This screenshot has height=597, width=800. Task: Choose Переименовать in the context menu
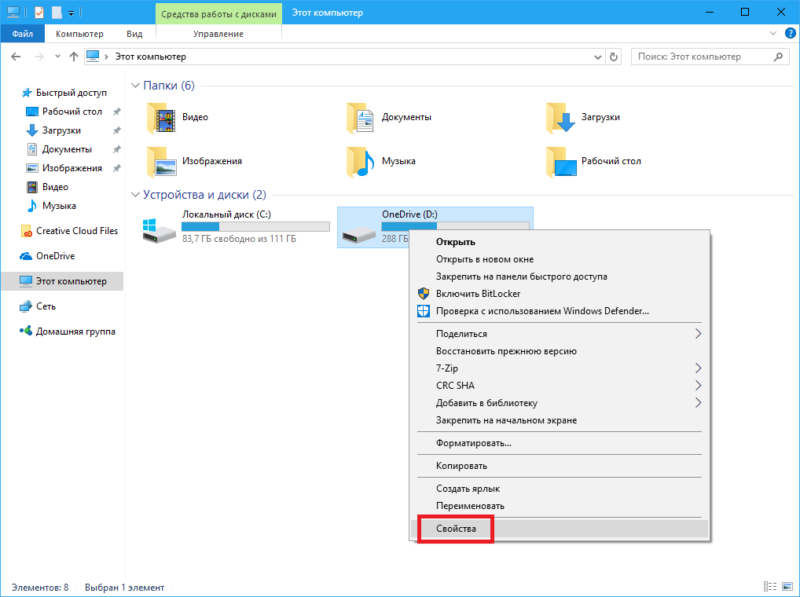559,506
